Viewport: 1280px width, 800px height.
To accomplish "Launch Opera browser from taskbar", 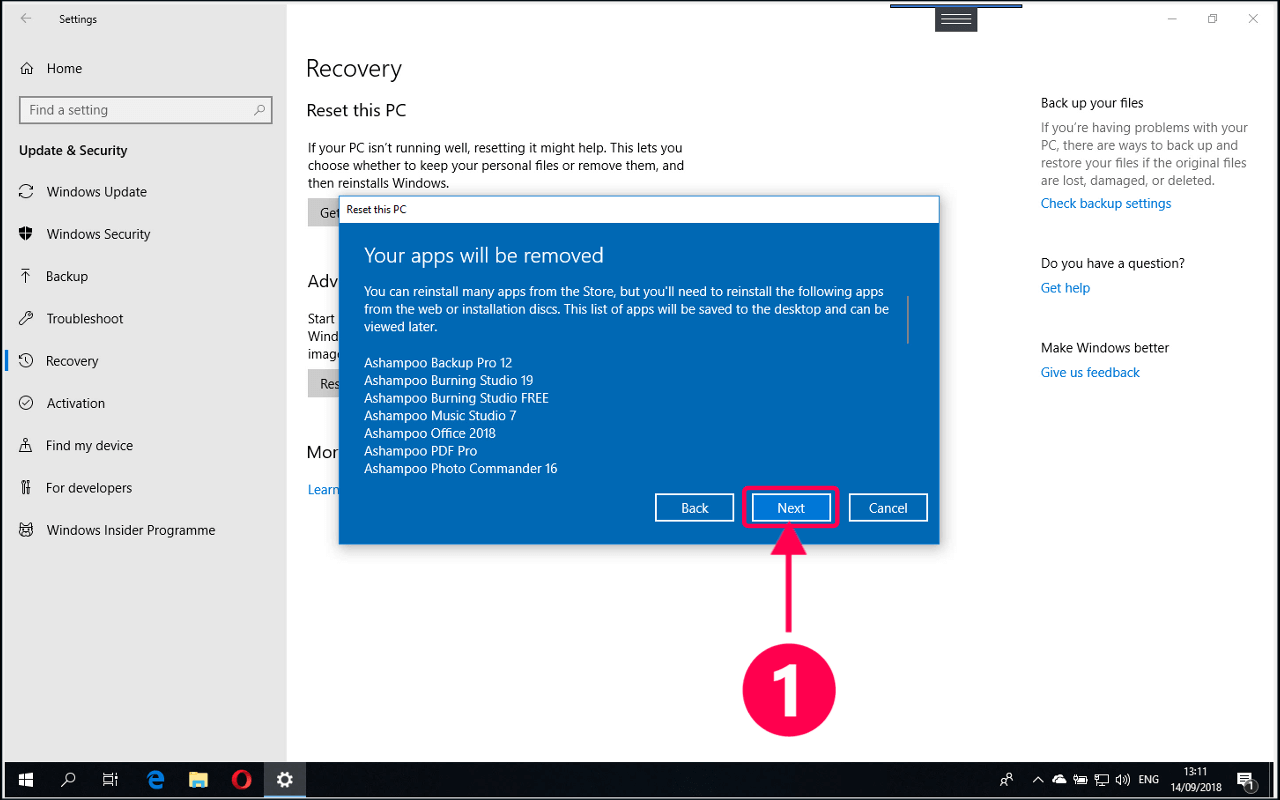I will click(x=241, y=780).
